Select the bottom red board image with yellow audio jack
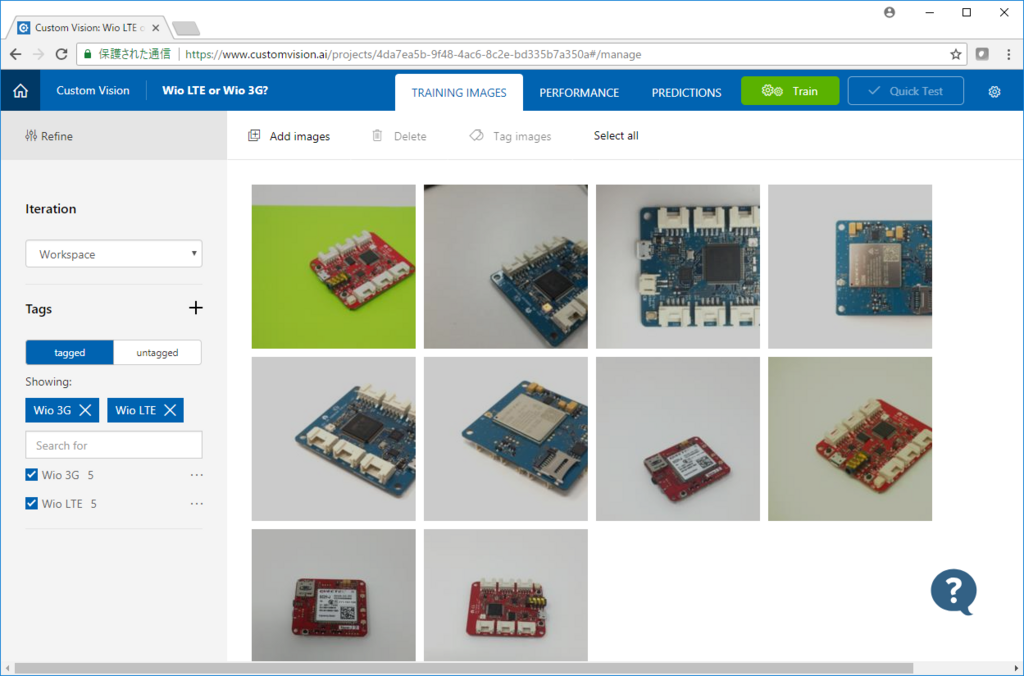Image resolution: width=1024 pixels, height=676 pixels. tap(505, 595)
